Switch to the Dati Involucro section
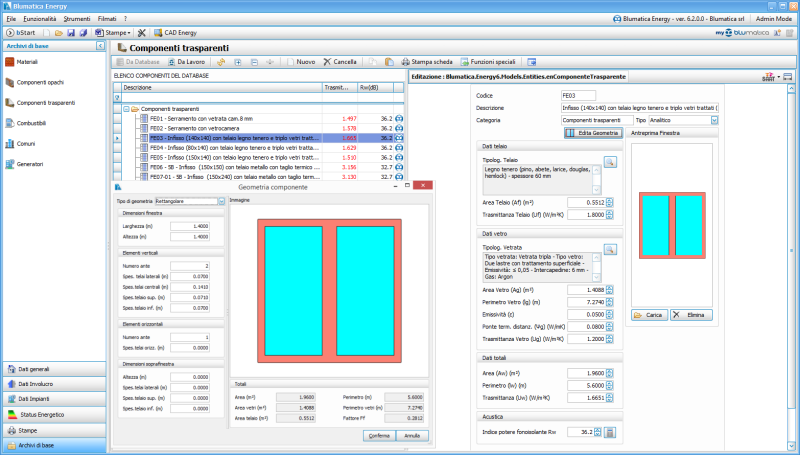Screen dimensions: 800x455 coord(54,384)
